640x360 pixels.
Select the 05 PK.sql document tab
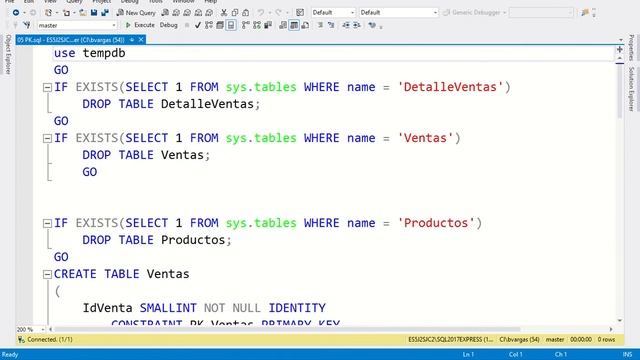coord(71,40)
